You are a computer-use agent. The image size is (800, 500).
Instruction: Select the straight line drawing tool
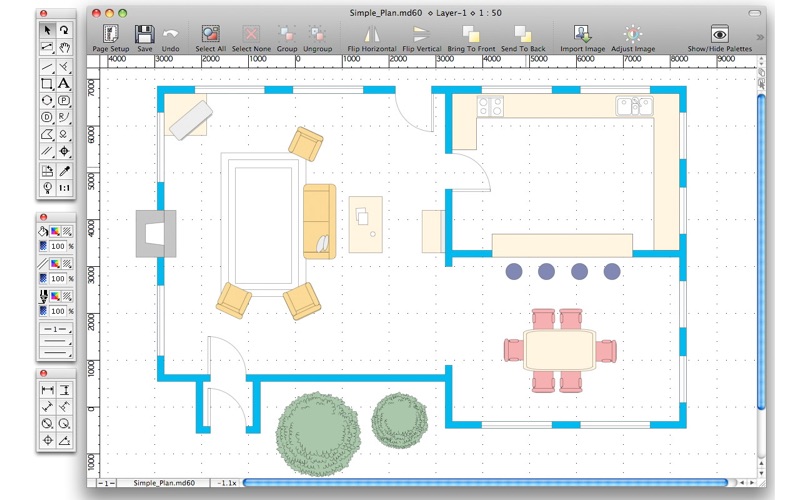click(47, 67)
